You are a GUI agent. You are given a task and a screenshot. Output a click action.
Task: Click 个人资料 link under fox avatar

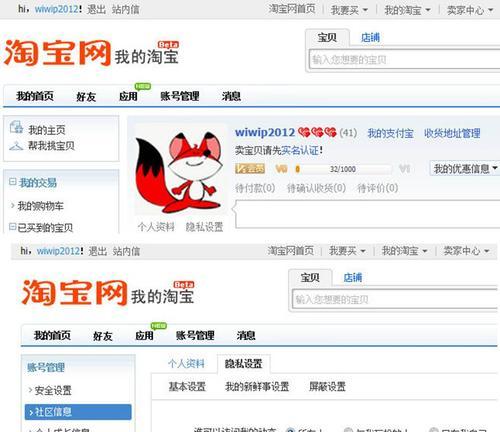[x=156, y=227]
